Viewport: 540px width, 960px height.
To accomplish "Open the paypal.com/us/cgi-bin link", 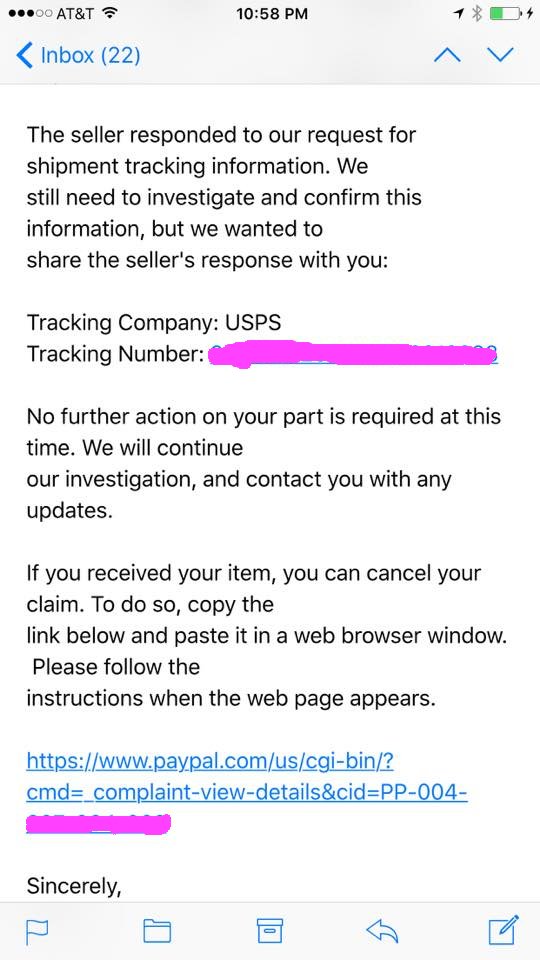I will point(210,762).
